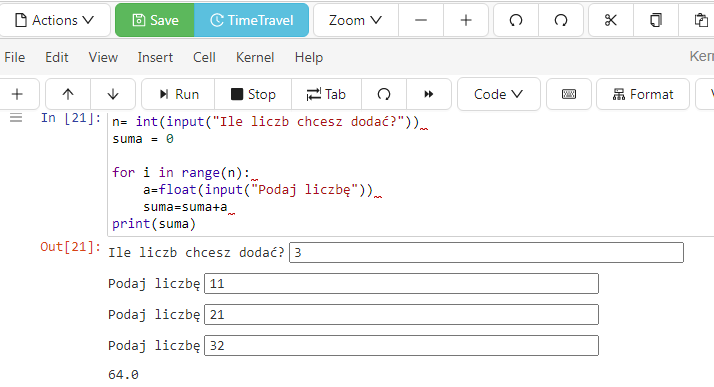Open the Edit menu
The width and height of the screenshot is (714, 387).
pyautogui.click(x=56, y=57)
